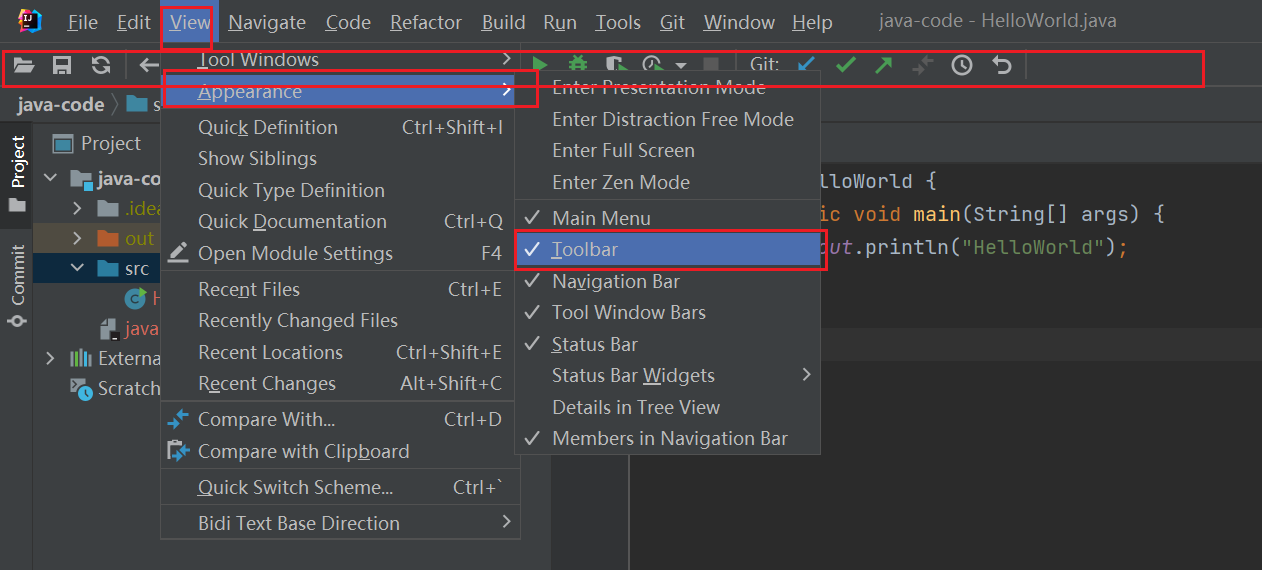This screenshot has height=570, width=1262.
Task: Click the Git Commit checkmark icon
Action: (x=846, y=66)
